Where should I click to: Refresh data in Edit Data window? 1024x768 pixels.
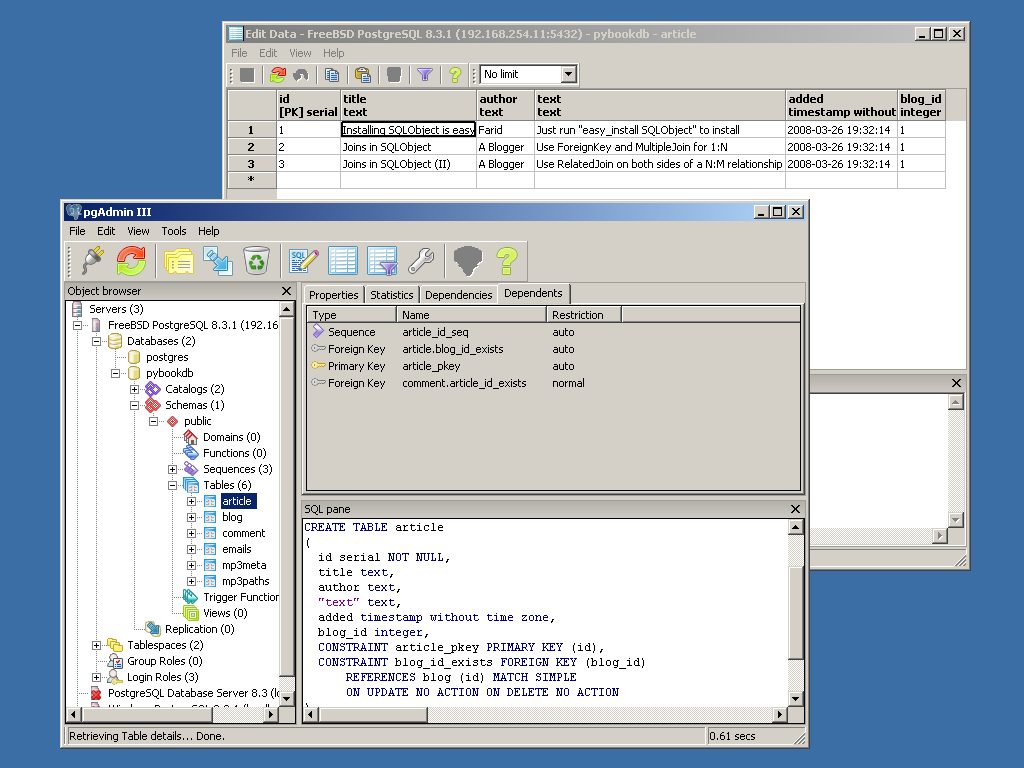pos(278,75)
